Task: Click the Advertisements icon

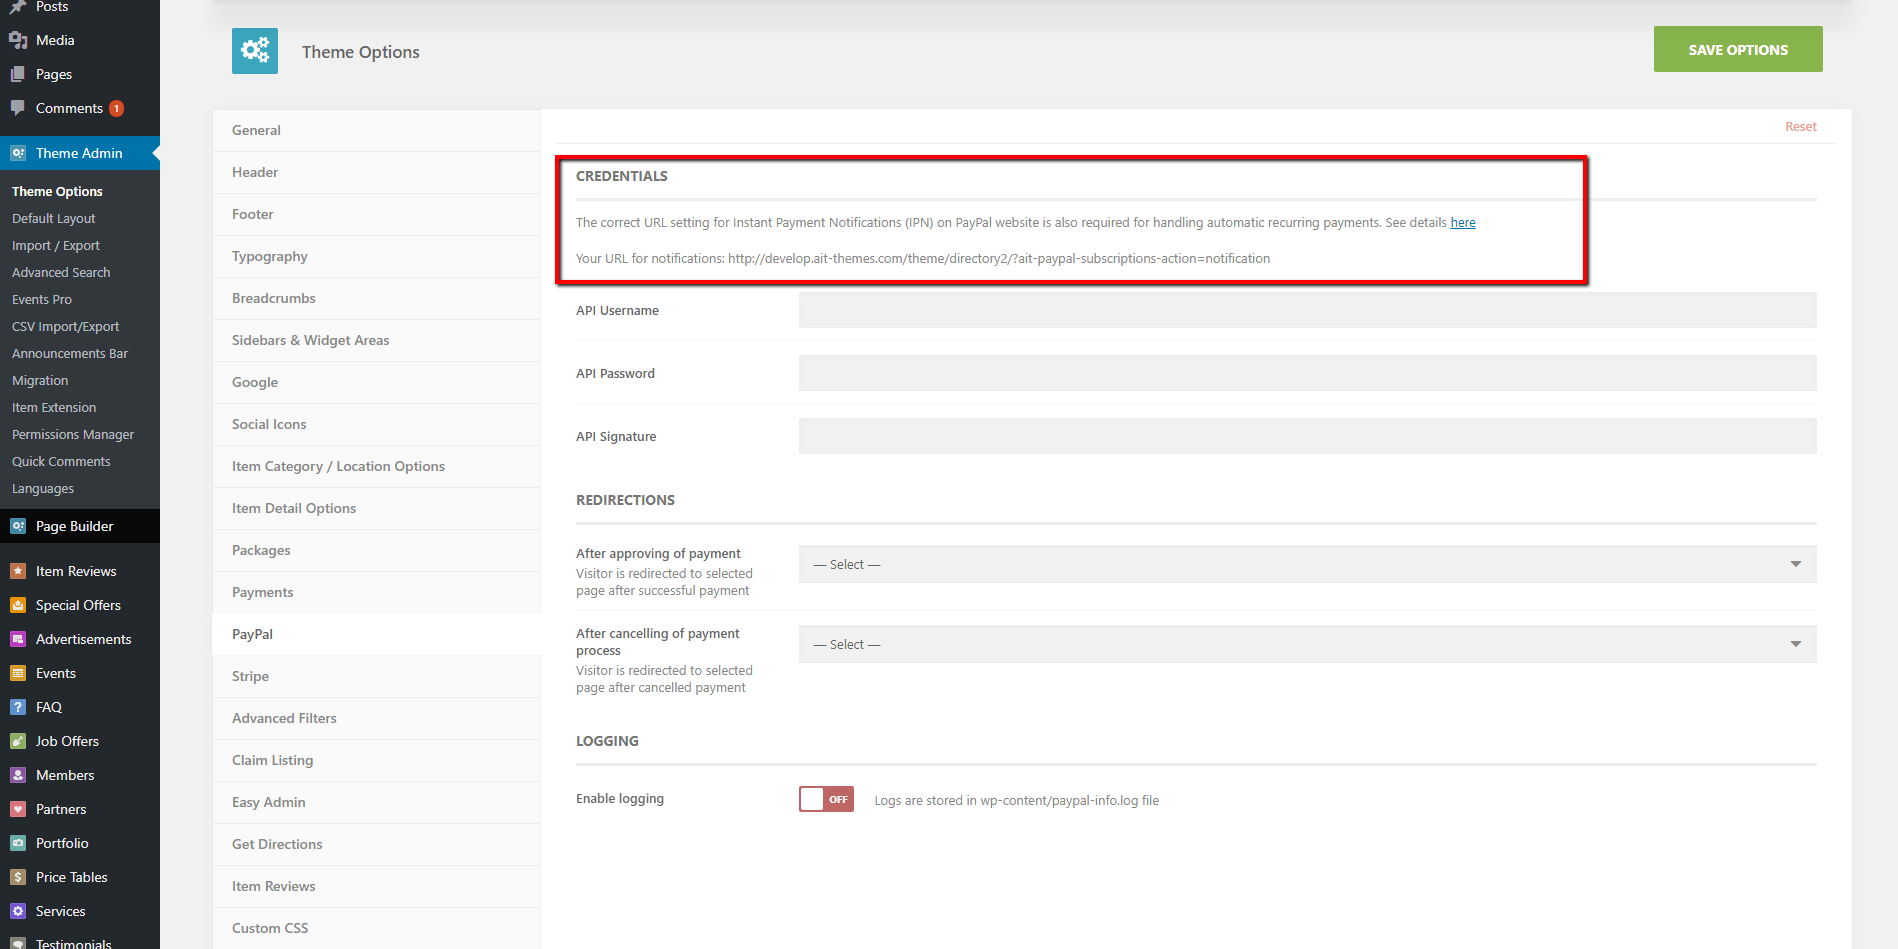Action: click(x=18, y=639)
